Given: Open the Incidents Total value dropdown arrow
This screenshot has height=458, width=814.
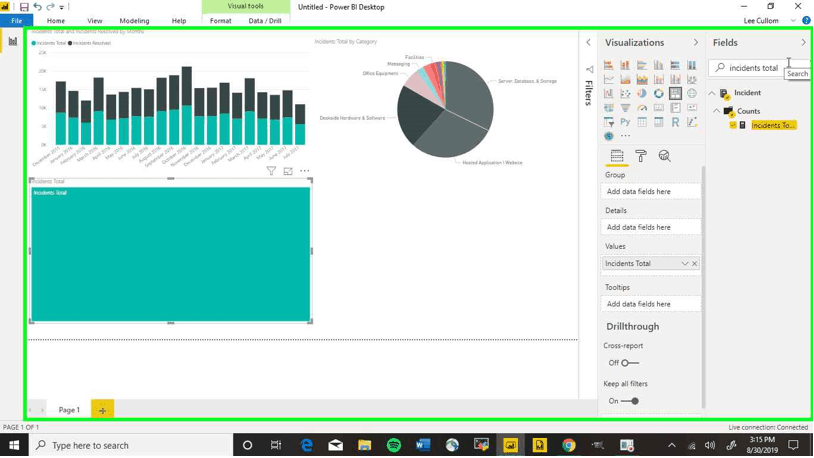Looking at the screenshot, I should pos(685,264).
